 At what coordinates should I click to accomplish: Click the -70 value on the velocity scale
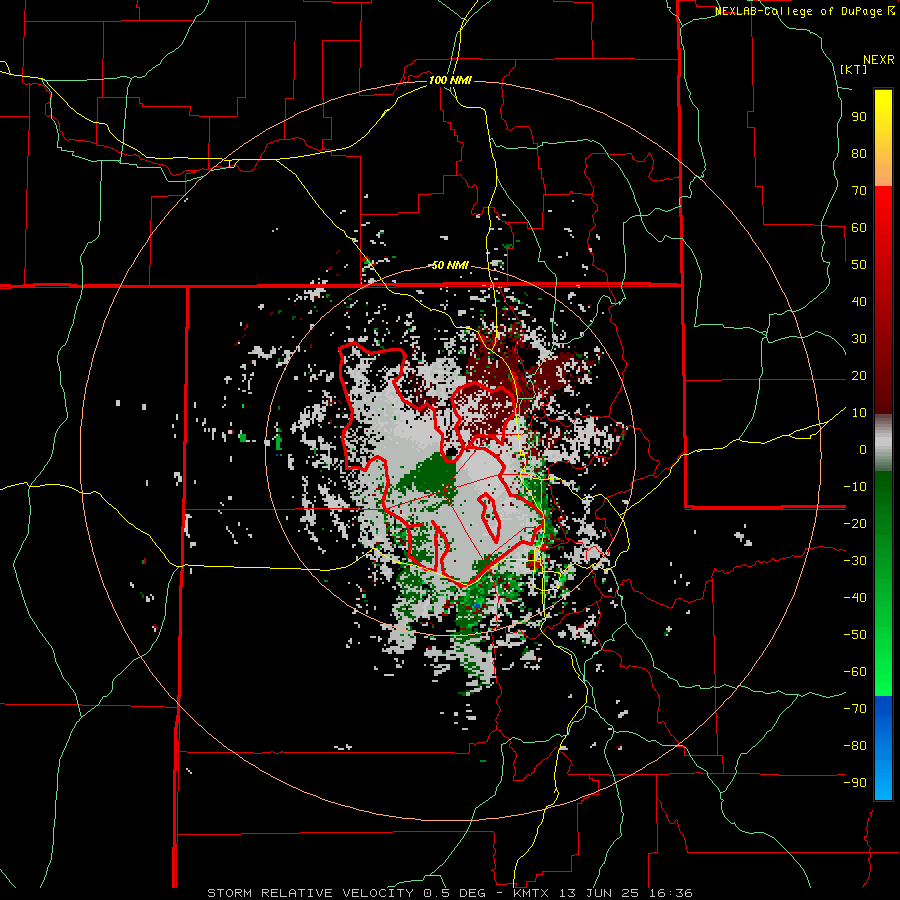tap(855, 709)
